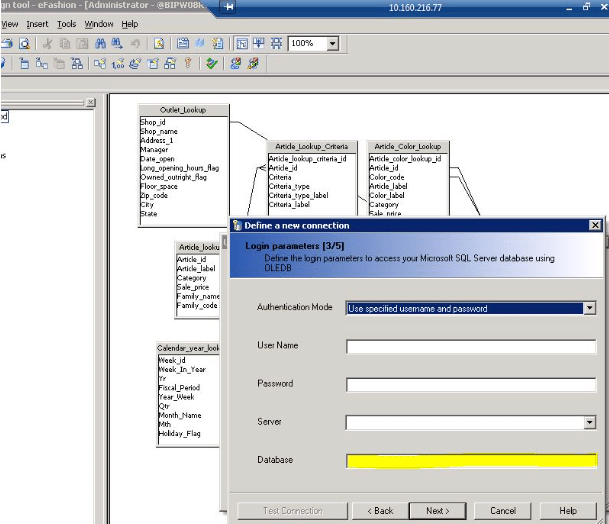Close the left side panel

91,102
